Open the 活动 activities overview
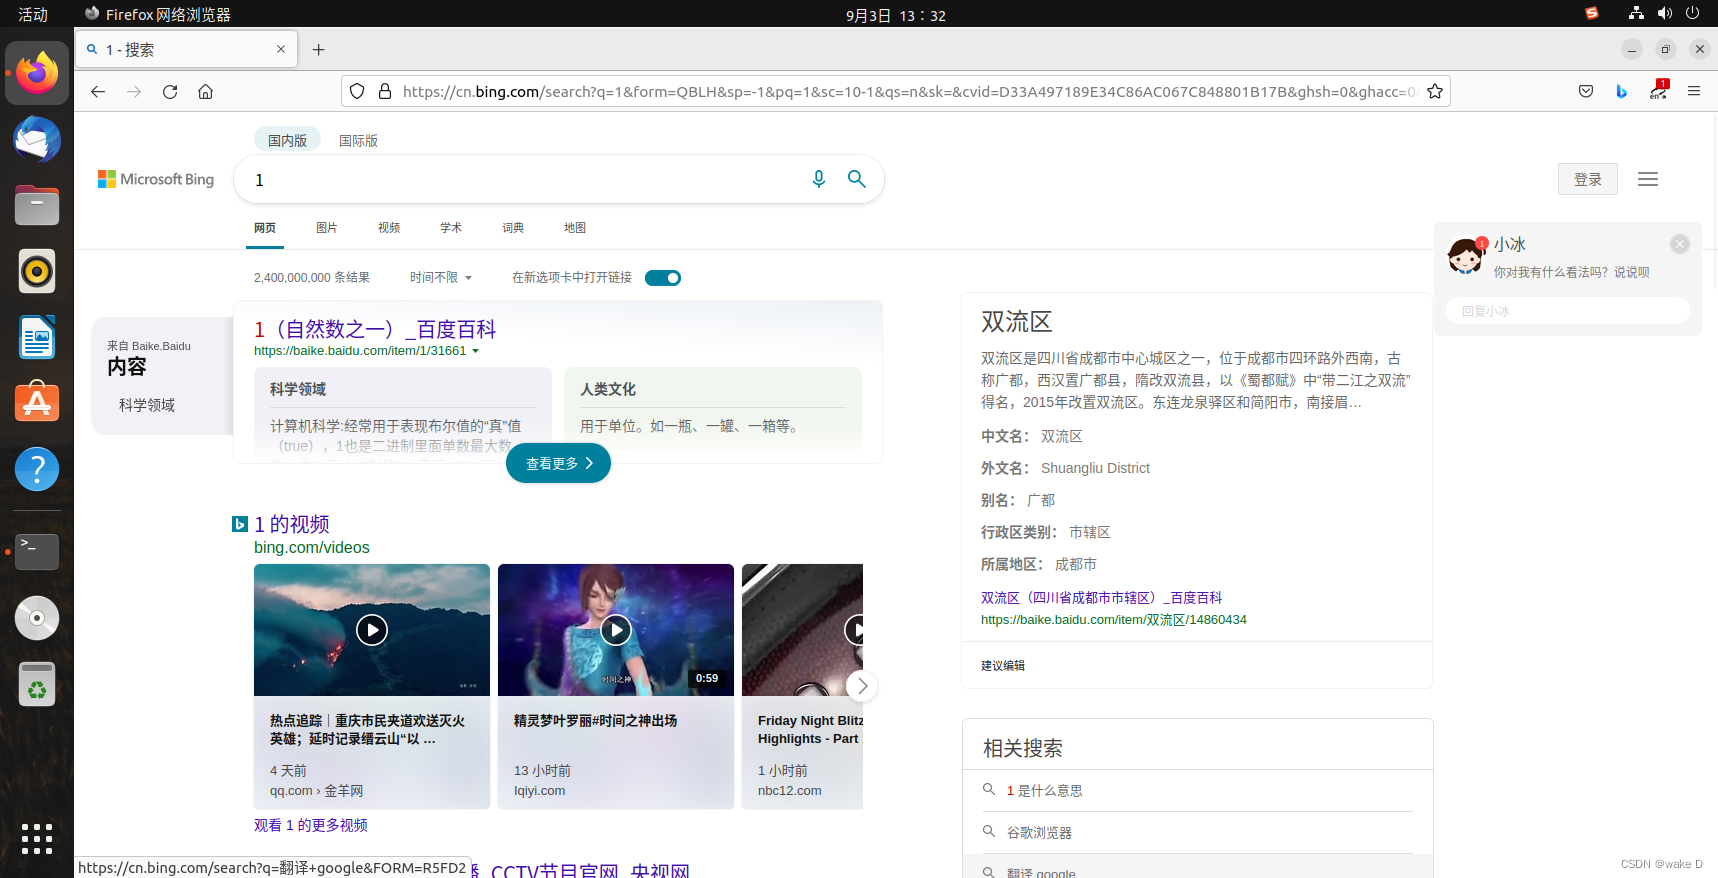The height and width of the screenshot is (878, 1718). (x=33, y=14)
